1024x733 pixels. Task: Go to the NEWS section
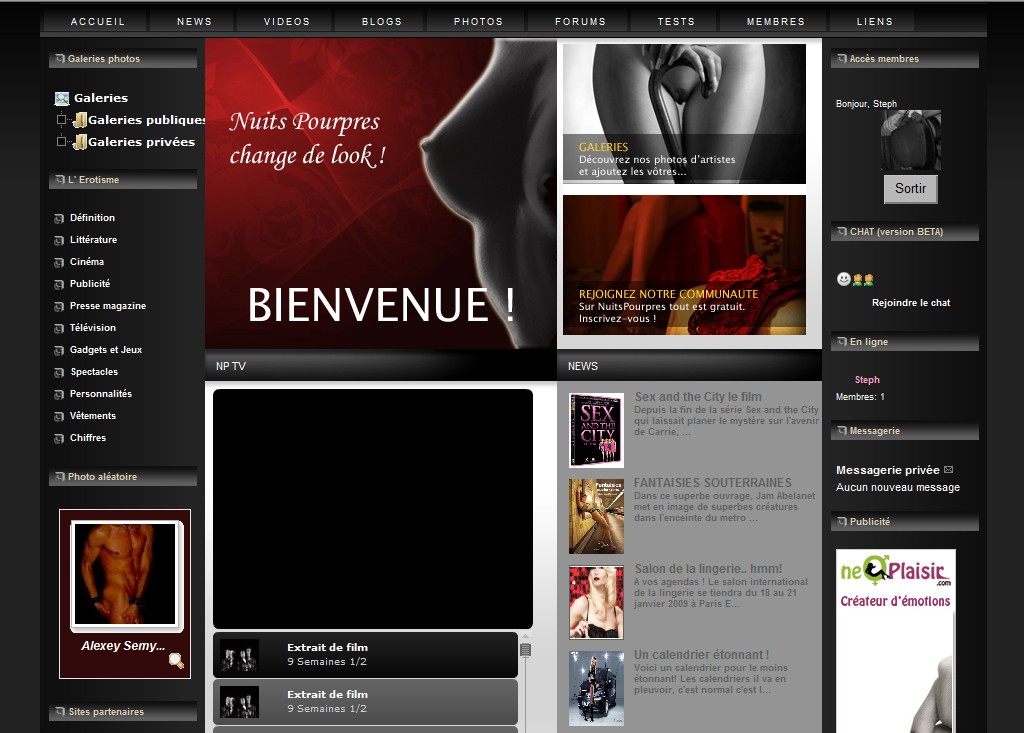195,22
